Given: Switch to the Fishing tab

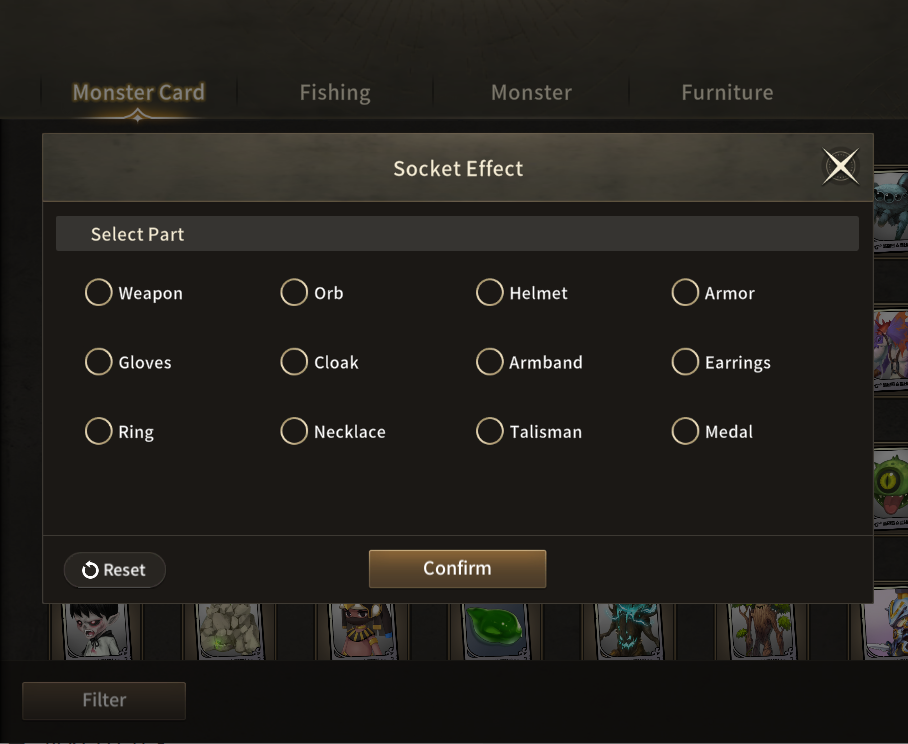Looking at the screenshot, I should pos(335,93).
